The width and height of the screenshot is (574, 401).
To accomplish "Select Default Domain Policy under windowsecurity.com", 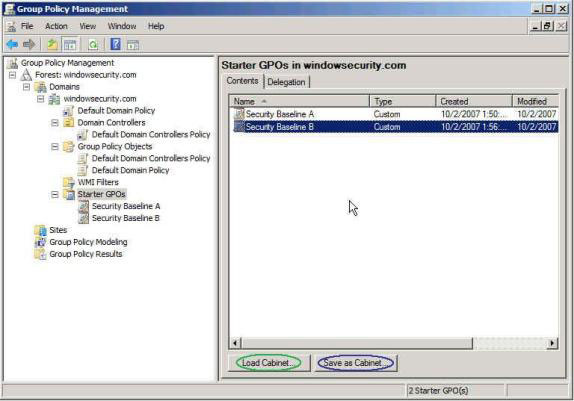I will coord(116,111).
